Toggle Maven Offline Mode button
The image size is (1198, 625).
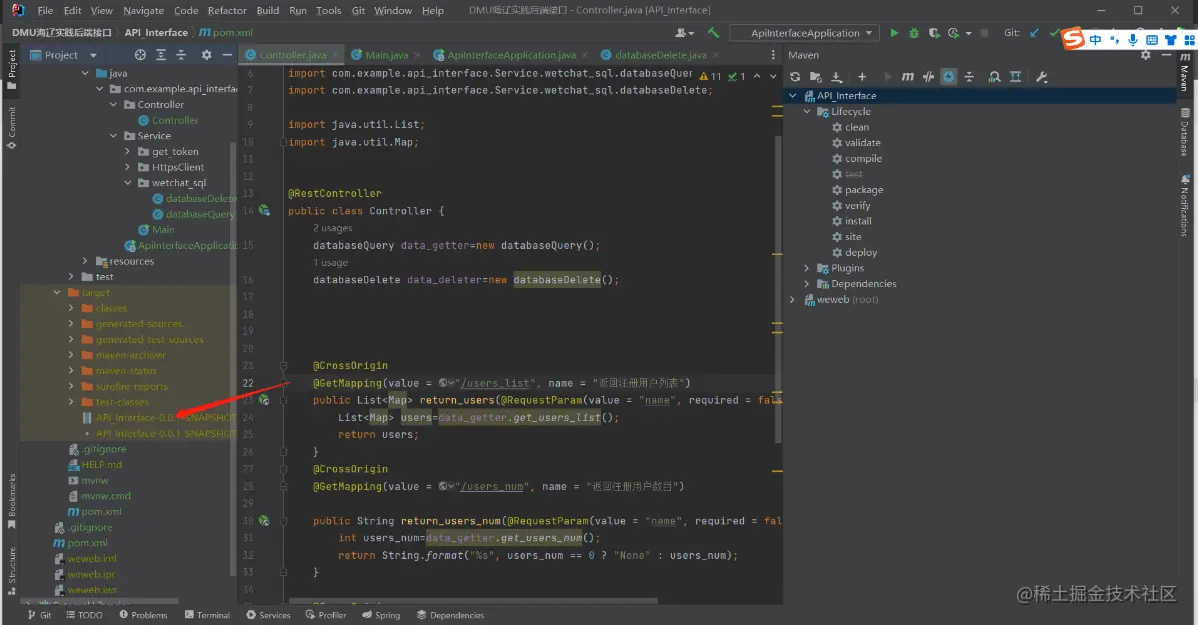928,77
